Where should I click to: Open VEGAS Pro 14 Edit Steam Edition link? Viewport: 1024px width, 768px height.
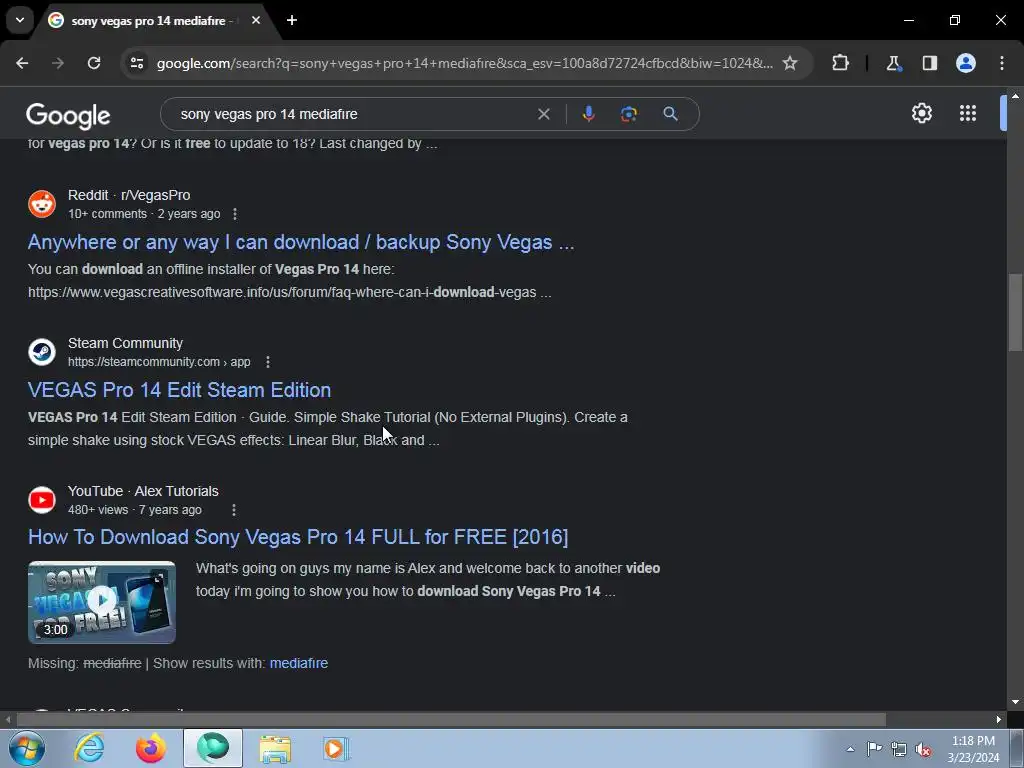(x=180, y=390)
